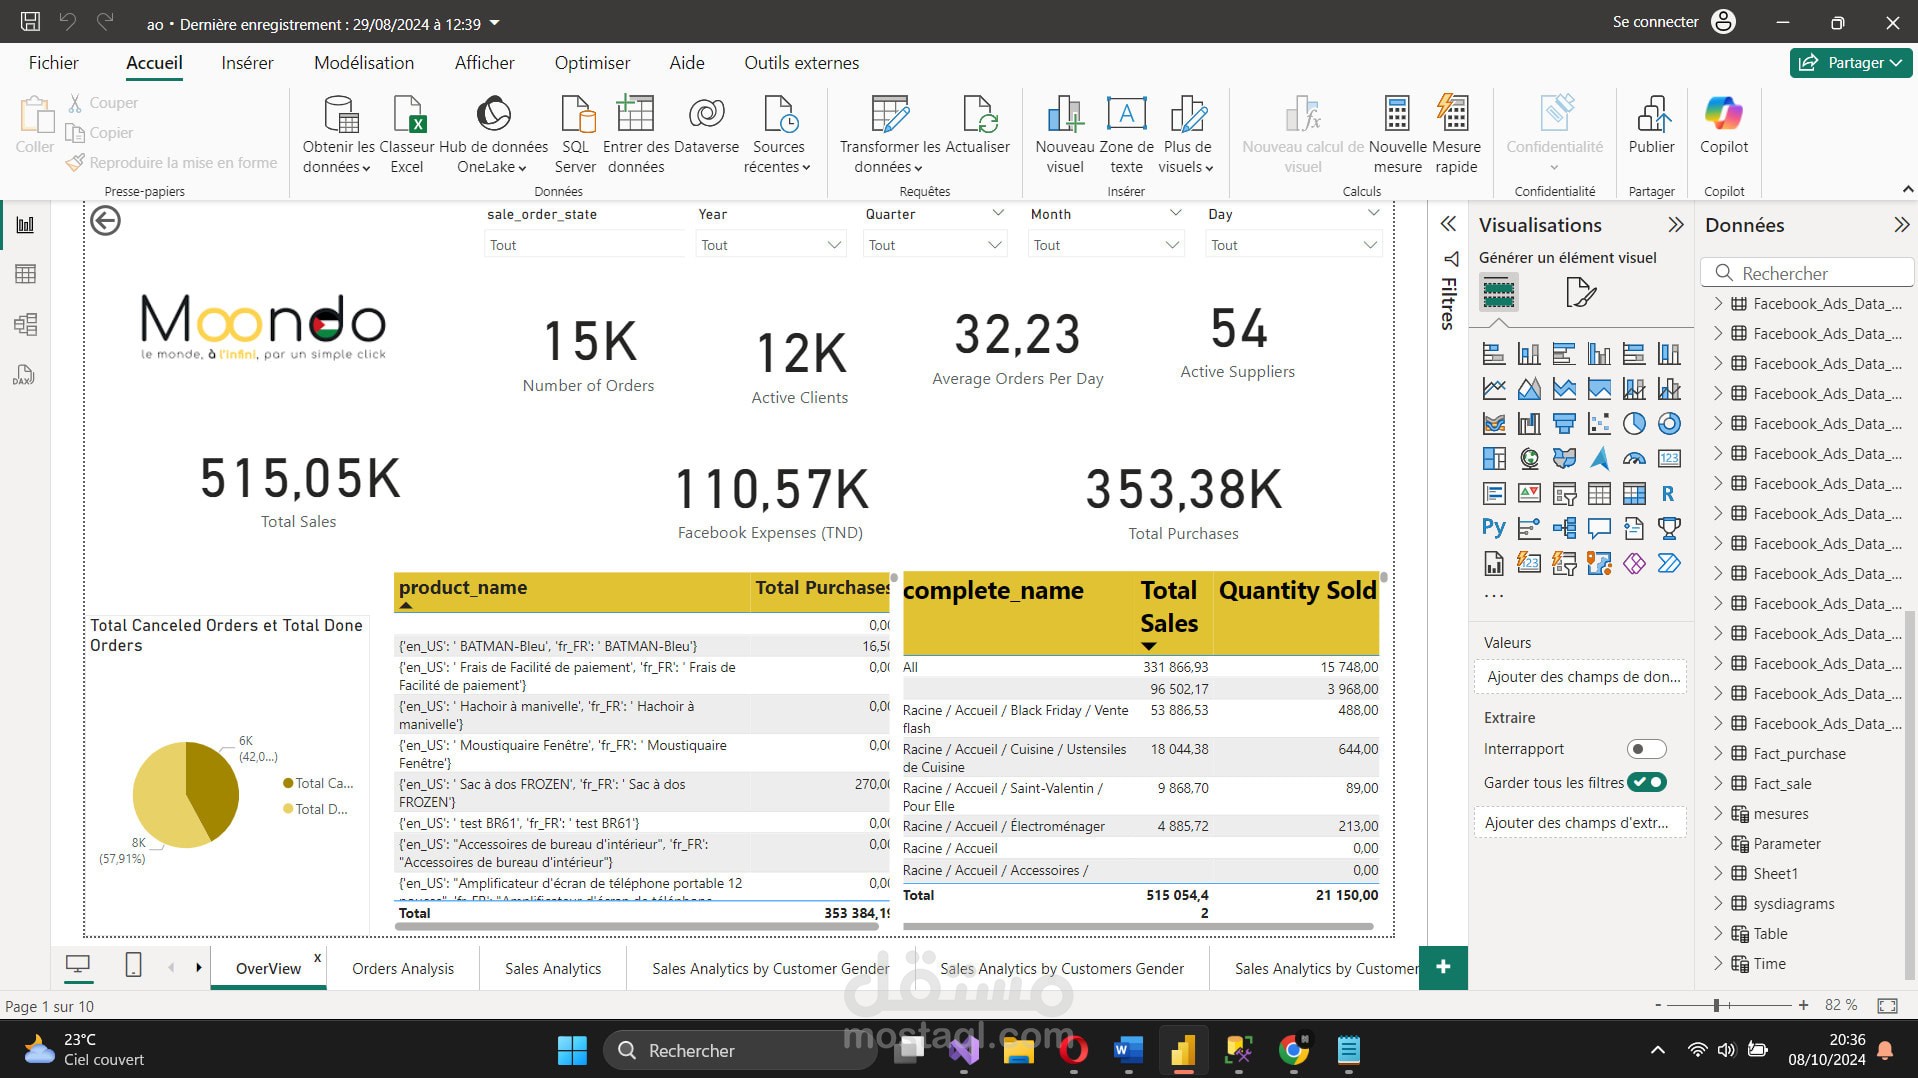
Task: Save the report with floppy disk icon
Action: [30, 21]
